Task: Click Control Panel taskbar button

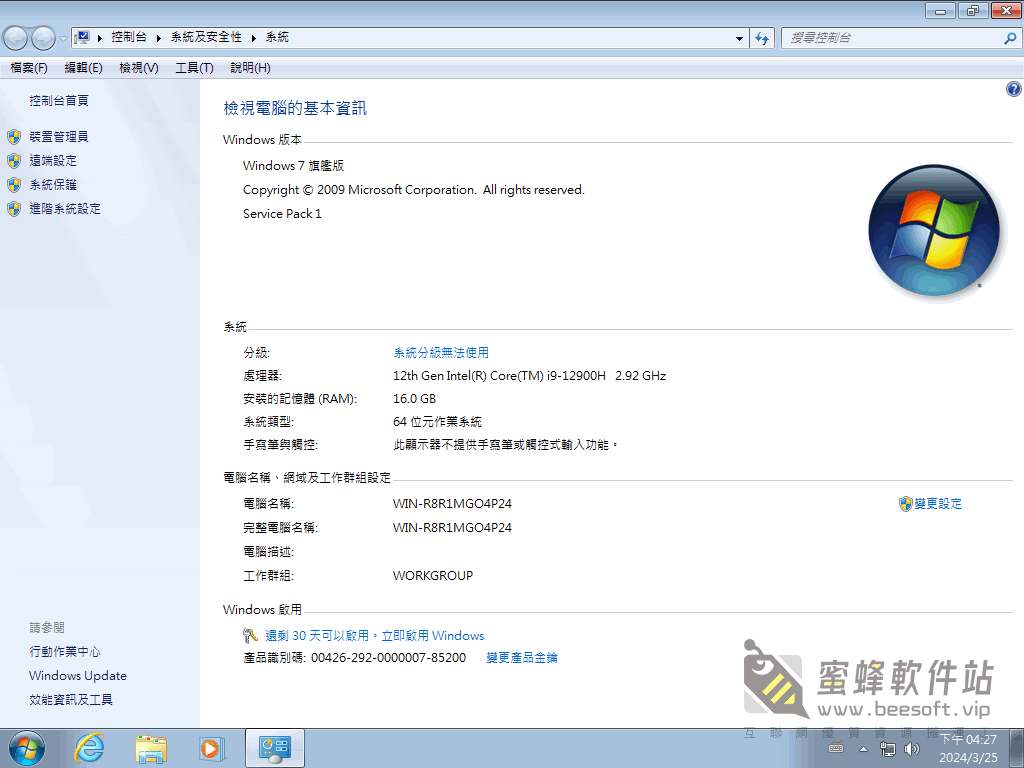Action: pos(275,748)
